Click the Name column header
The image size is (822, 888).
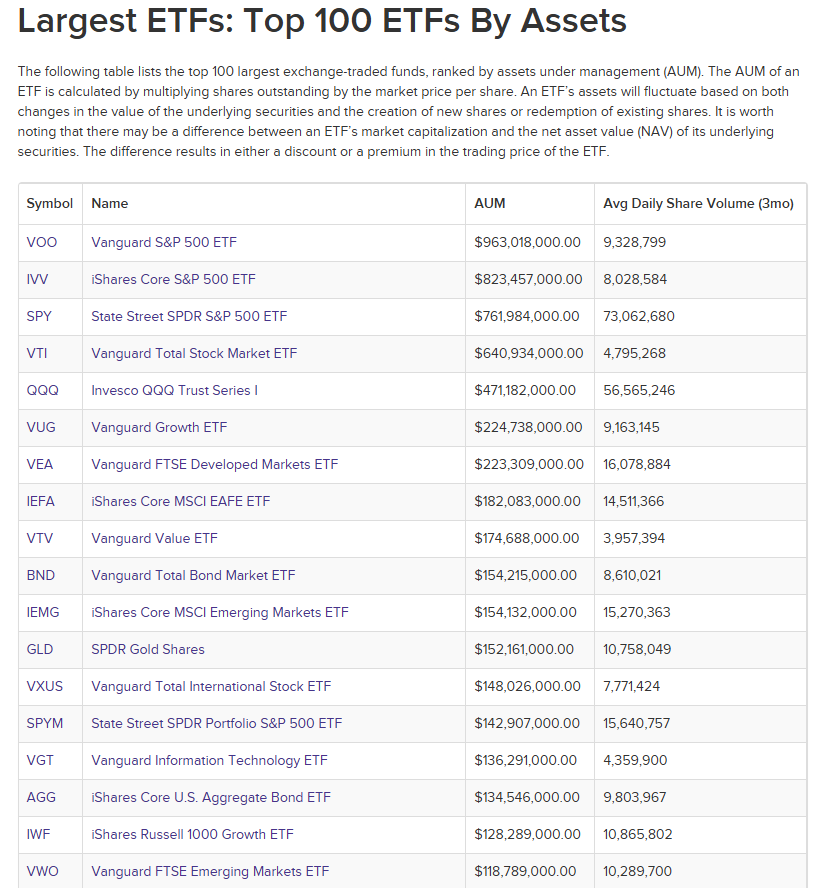110,203
